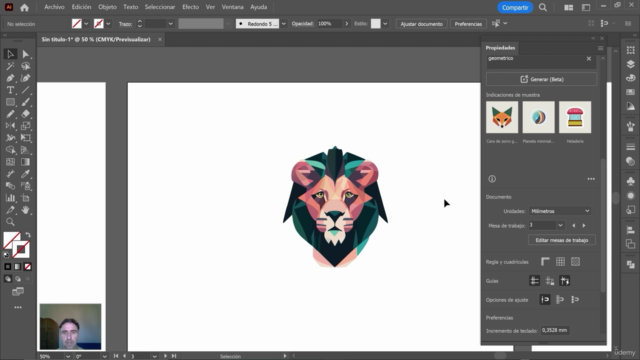Select the Eraser tool
The image size is (640, 360).
pos(26,114)
